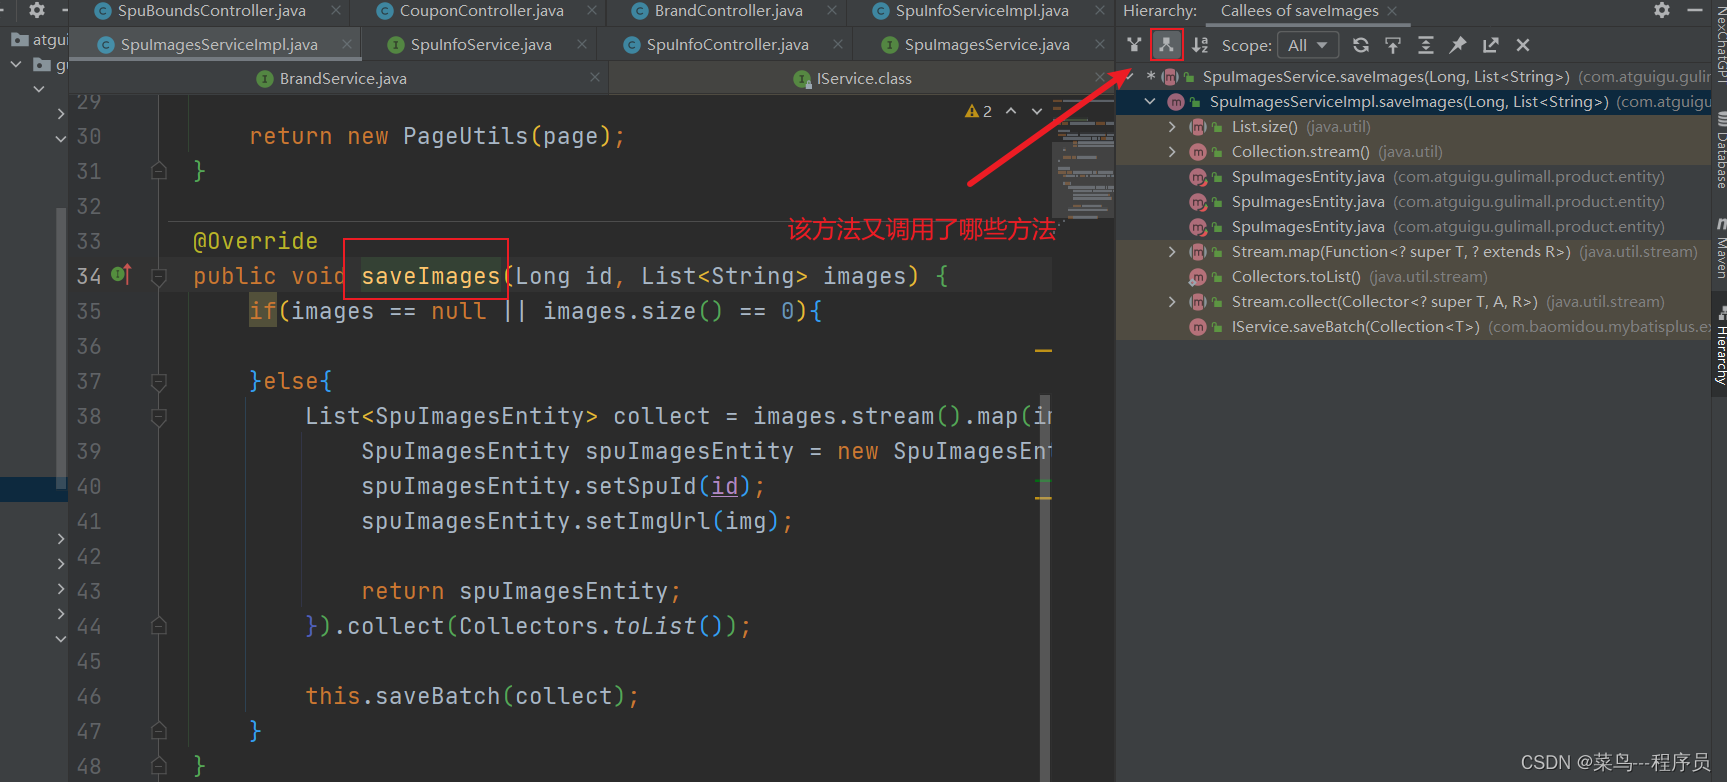Viewport: 1727px width, 782px height.
Task: Toggle fold marker at else line 37
Action: (158, 381)
